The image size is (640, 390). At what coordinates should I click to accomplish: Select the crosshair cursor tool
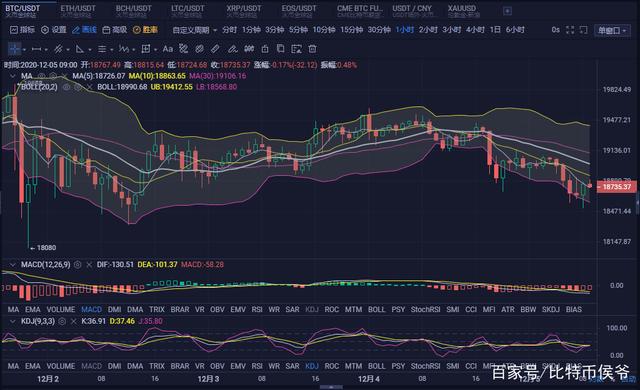pos(14,49)
